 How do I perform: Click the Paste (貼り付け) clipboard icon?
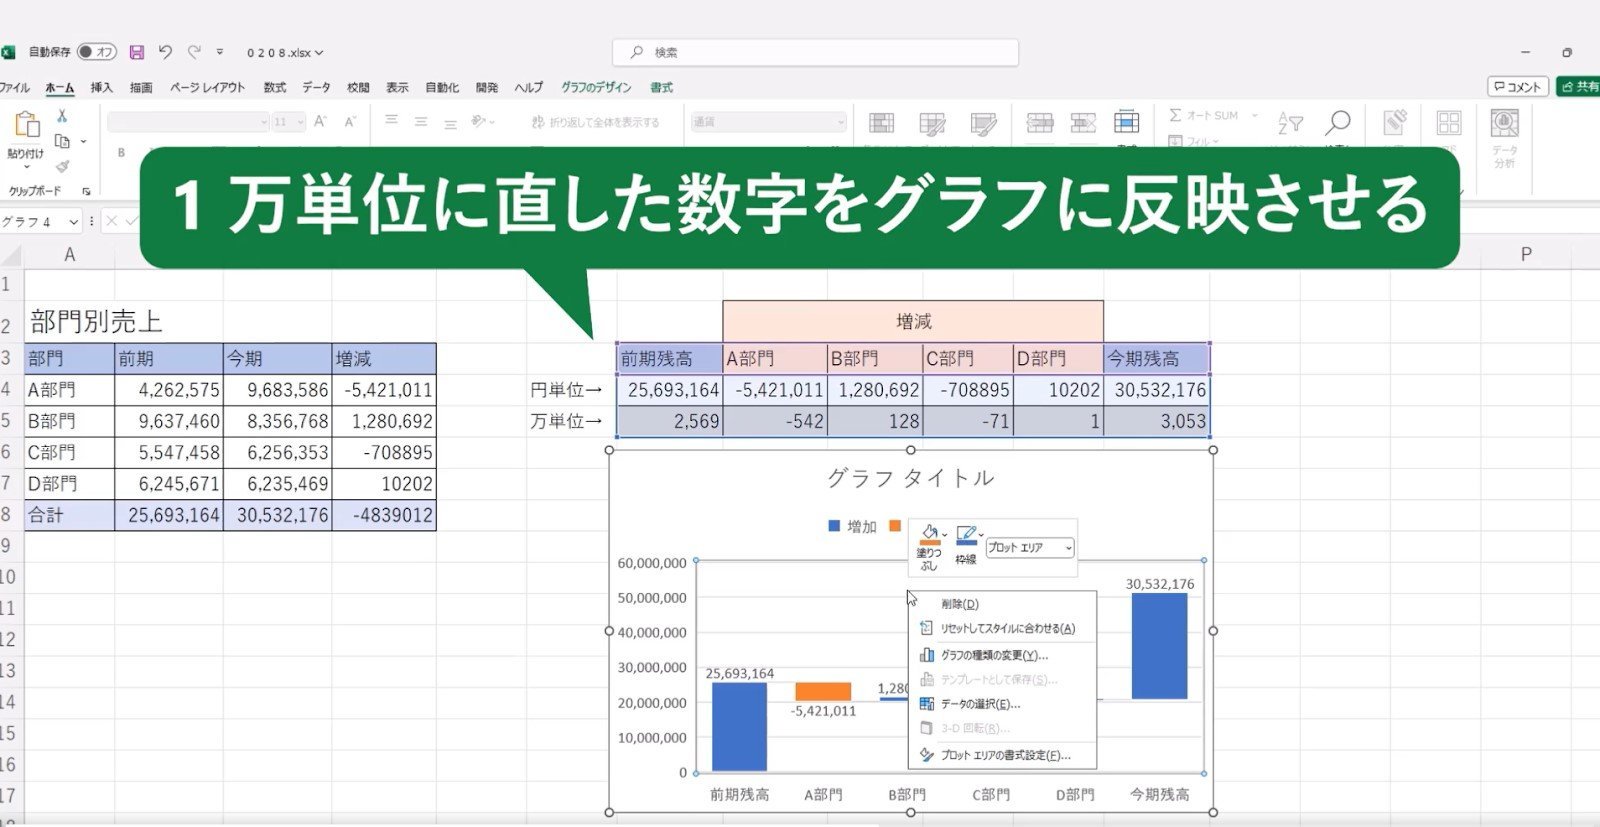click(x=26, y=125)
